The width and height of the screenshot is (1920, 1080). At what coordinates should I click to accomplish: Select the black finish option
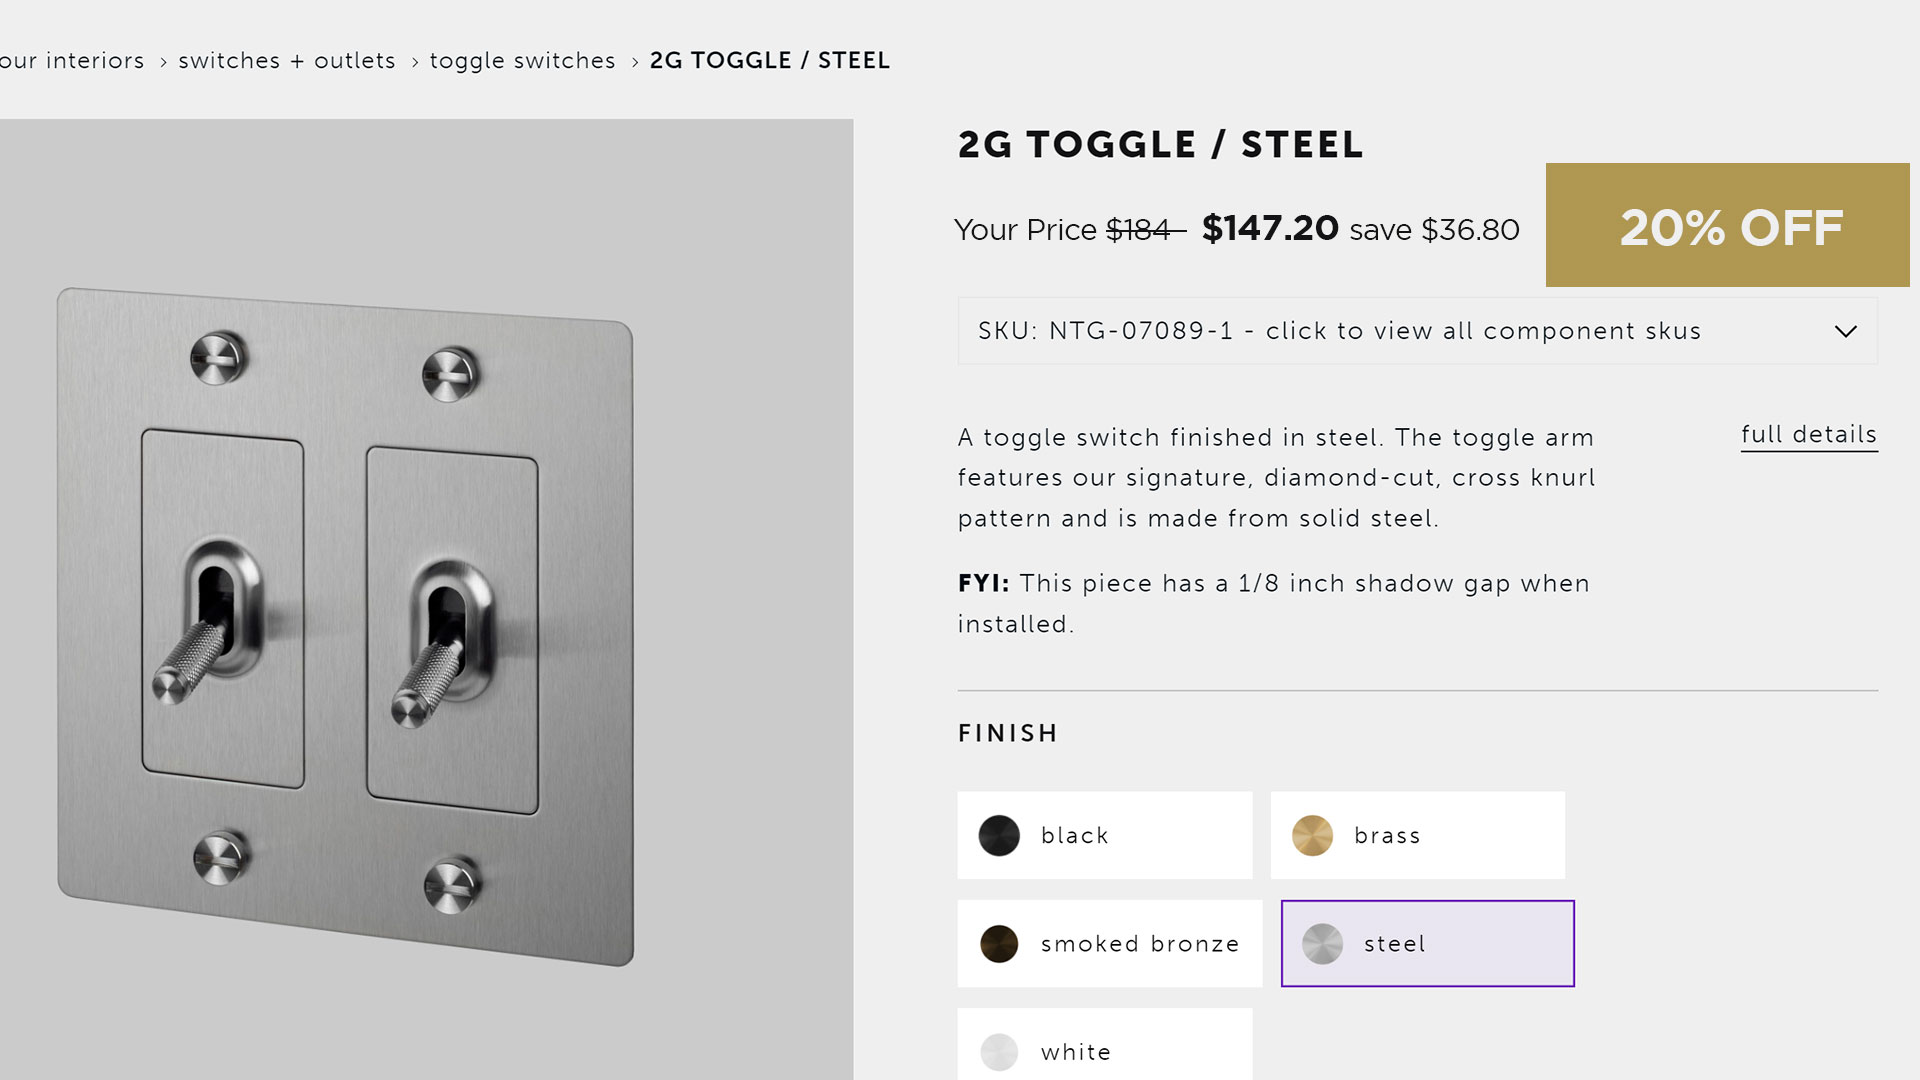click(1104, 835)
